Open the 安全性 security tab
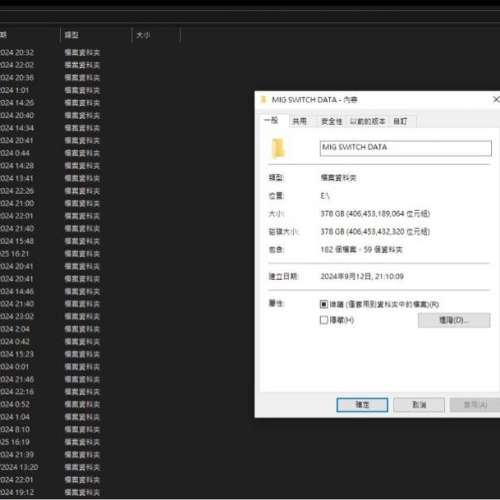The height and width of the screenshot is (500, 500). pos(331,121)
